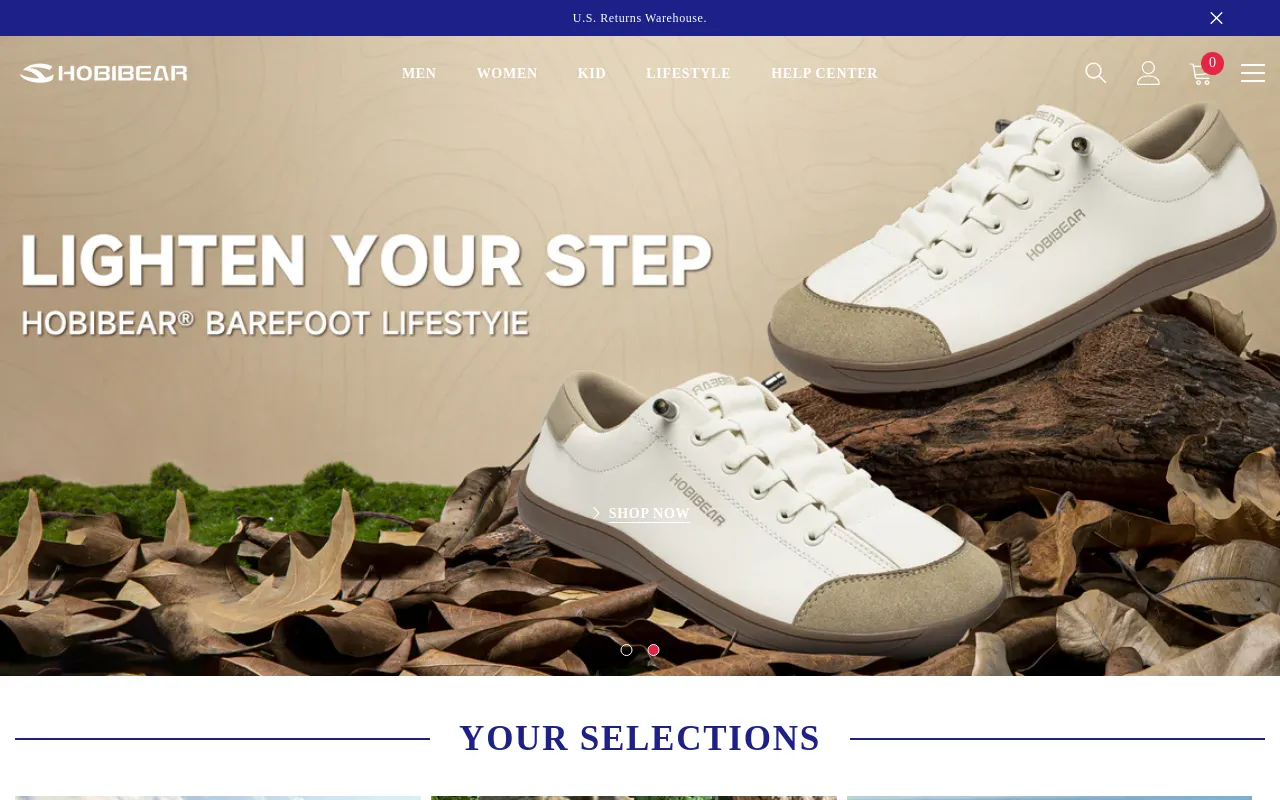Image resolution: width=1280 pixels, height=800 pixels.
Task: Click the arrow beside Shop Now
Action: (597, 513)
